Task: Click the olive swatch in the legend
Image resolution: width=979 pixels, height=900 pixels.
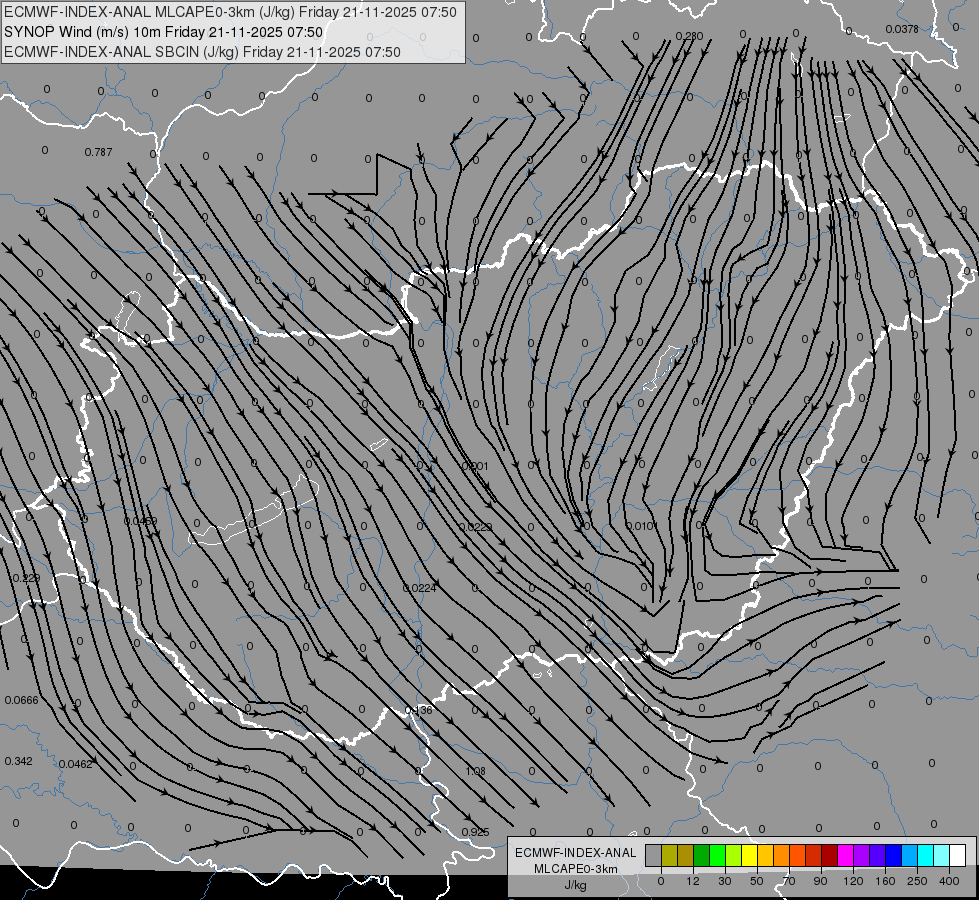Action: point(669,856)
